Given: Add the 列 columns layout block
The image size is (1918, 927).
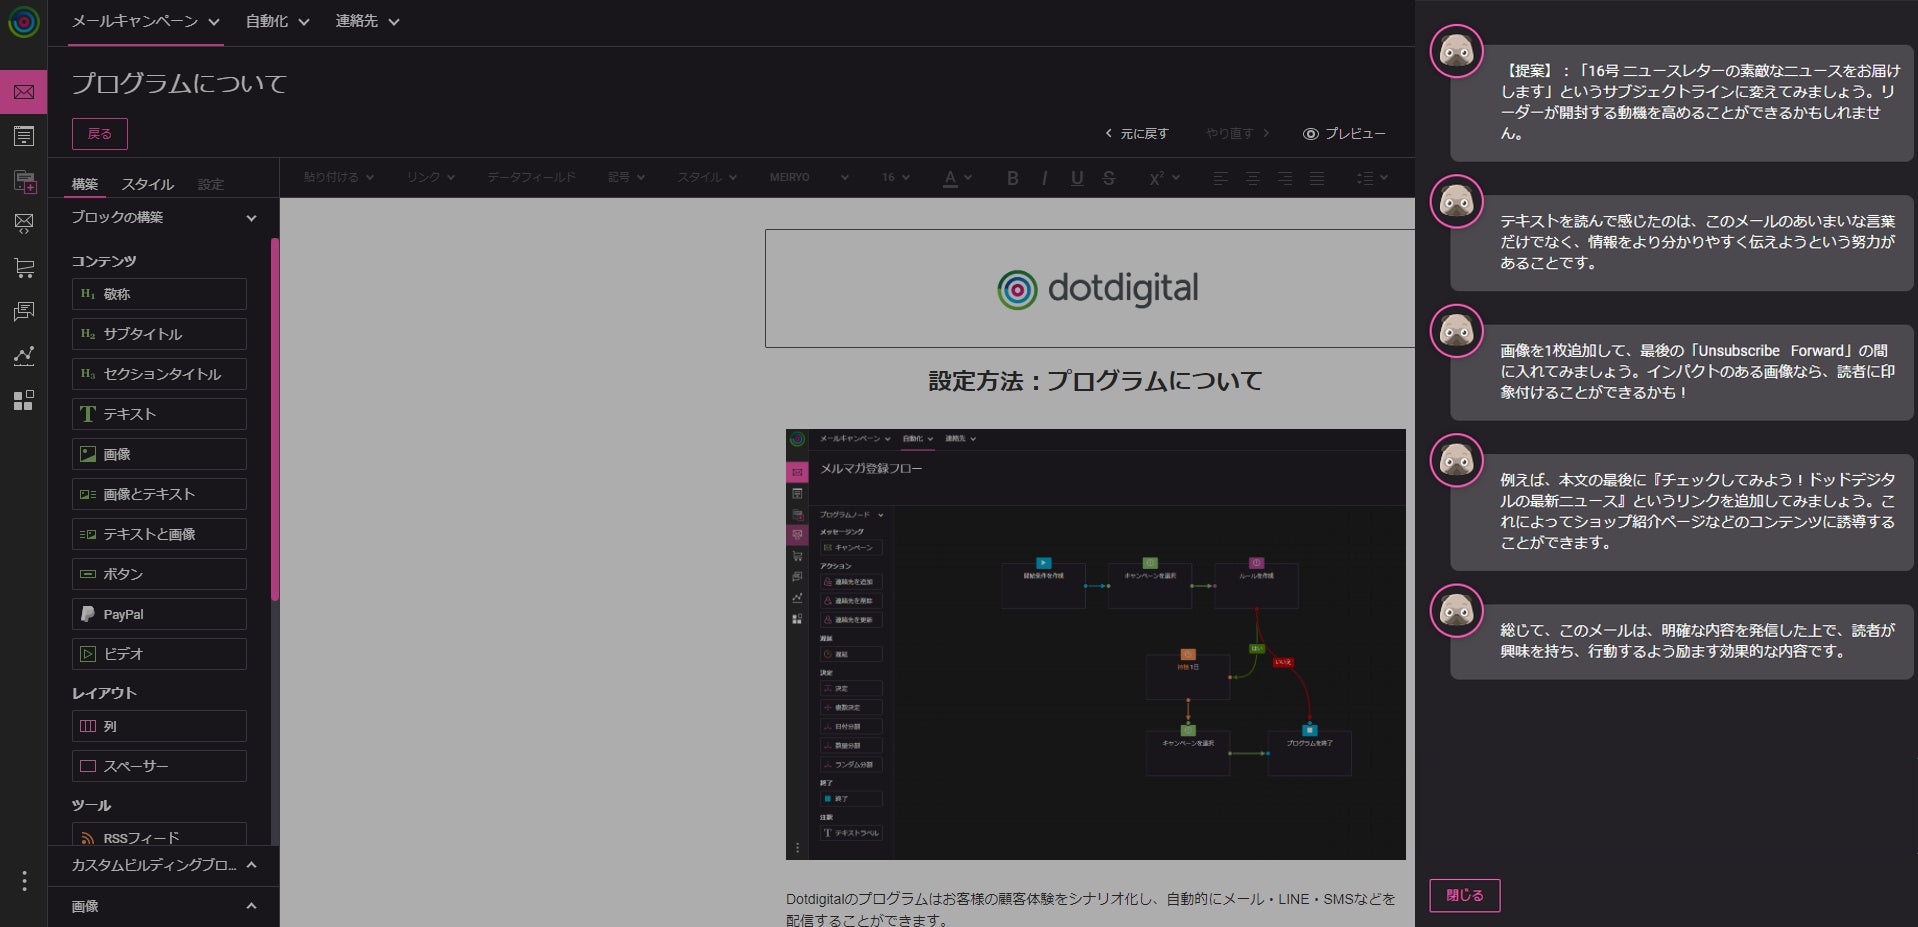Looking at the screenshot, I should coord(159,726).
